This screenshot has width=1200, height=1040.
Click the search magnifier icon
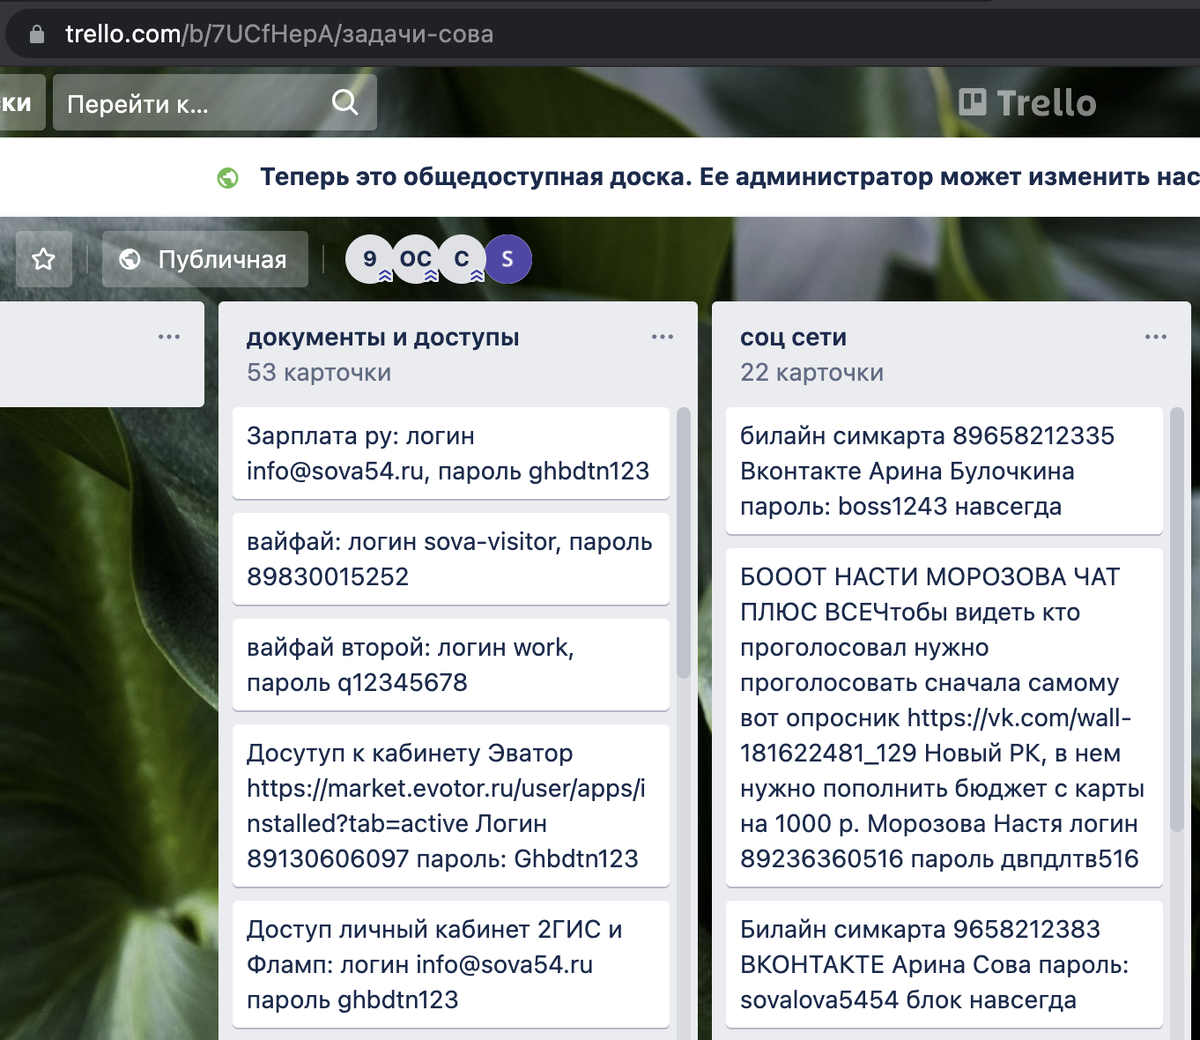pos(345,102)
